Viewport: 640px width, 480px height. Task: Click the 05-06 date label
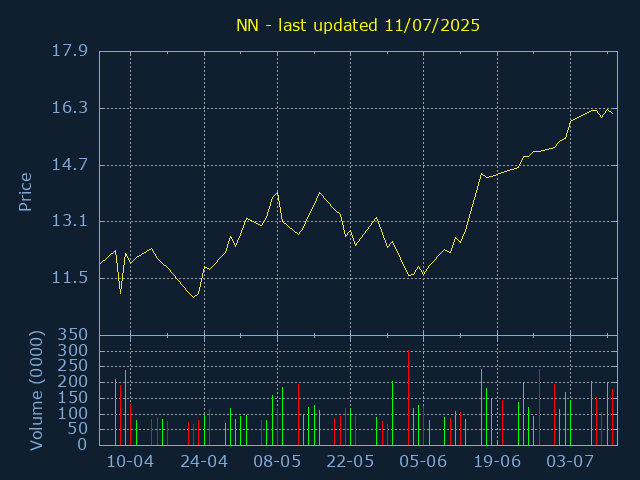tap(423, 462)
